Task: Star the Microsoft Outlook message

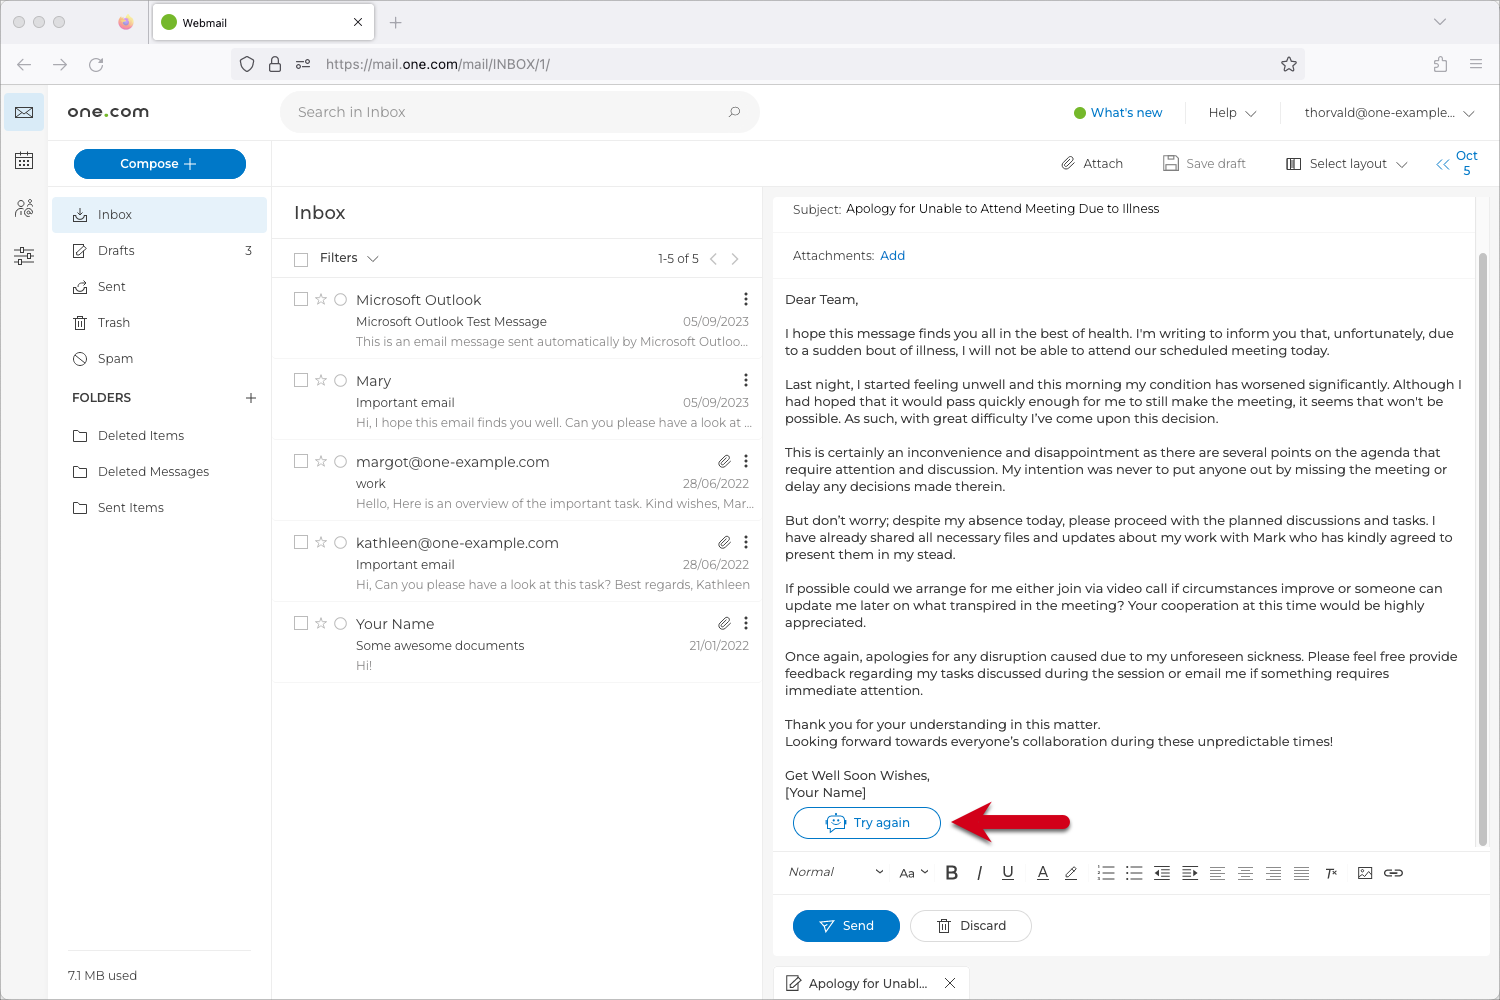Action: point(320,299)
